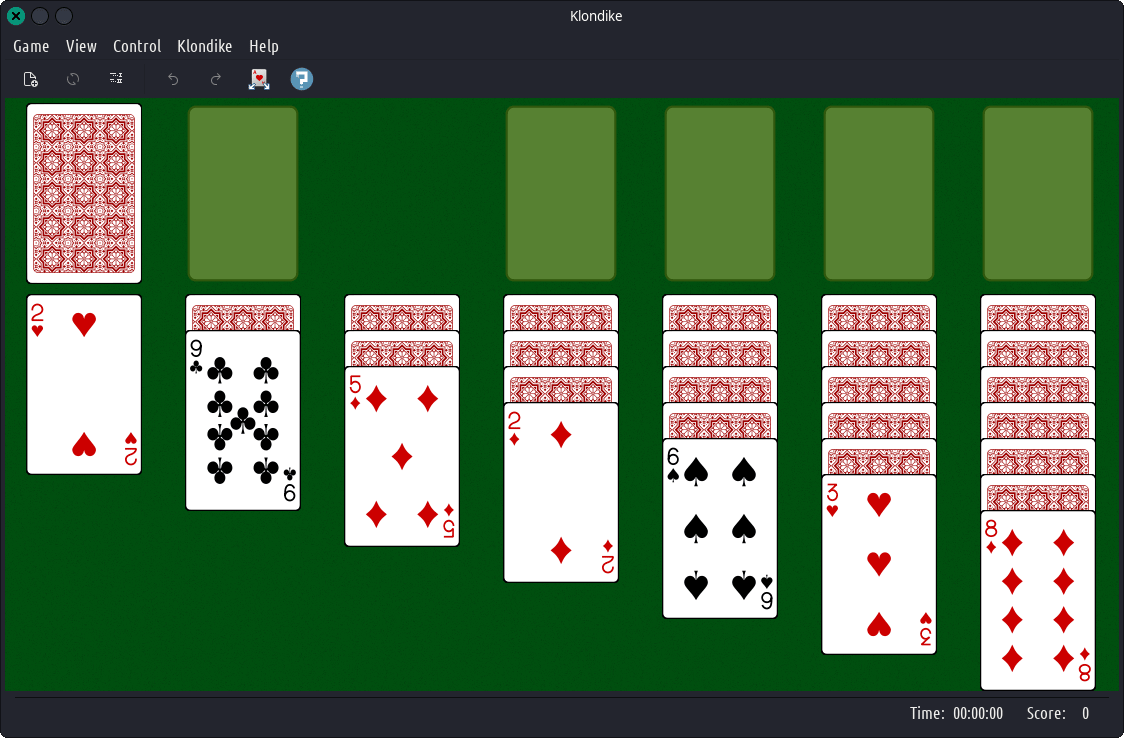Click the 5 of diamonds card
The image size is (1124, 738).
402,457
